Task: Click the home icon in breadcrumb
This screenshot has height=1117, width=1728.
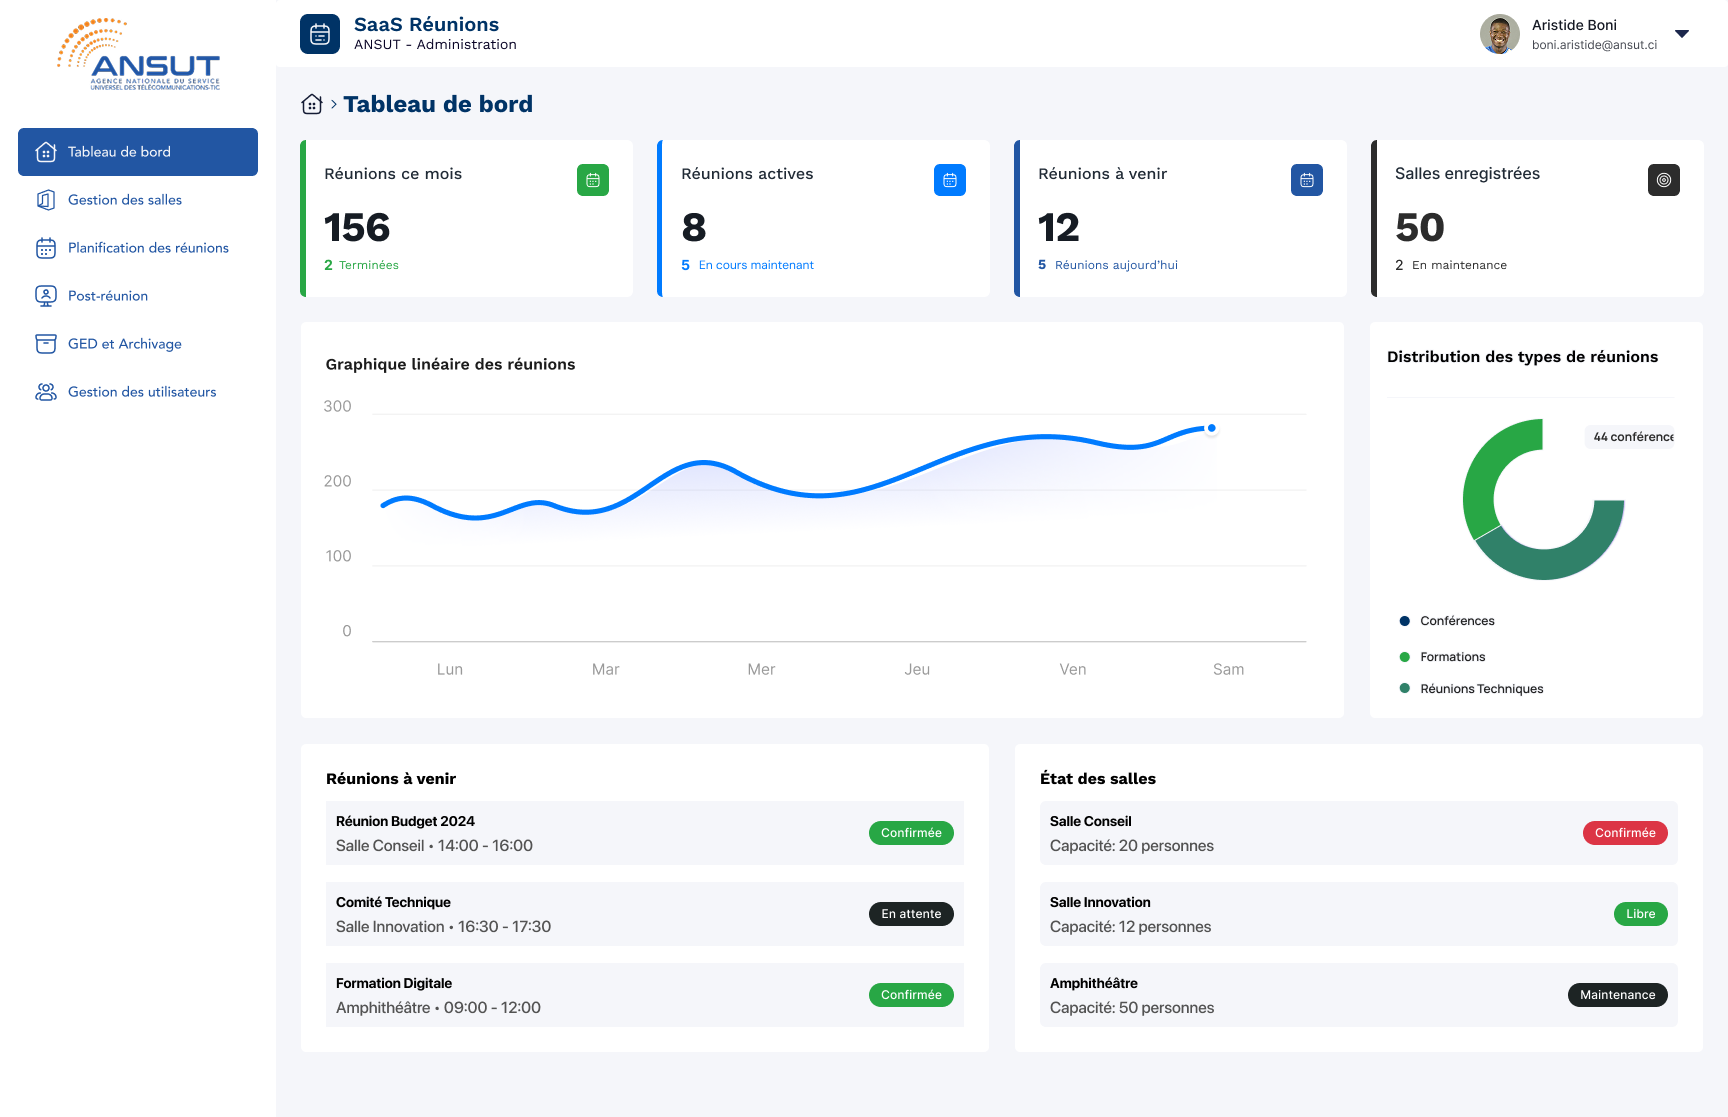Action: tap(312, 104)
